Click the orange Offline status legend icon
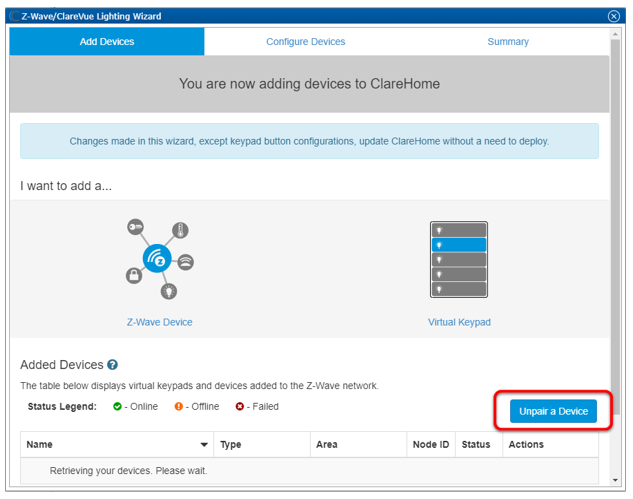Screen dimensions: 633x499 pyautogui.click(x=178, y=407)
